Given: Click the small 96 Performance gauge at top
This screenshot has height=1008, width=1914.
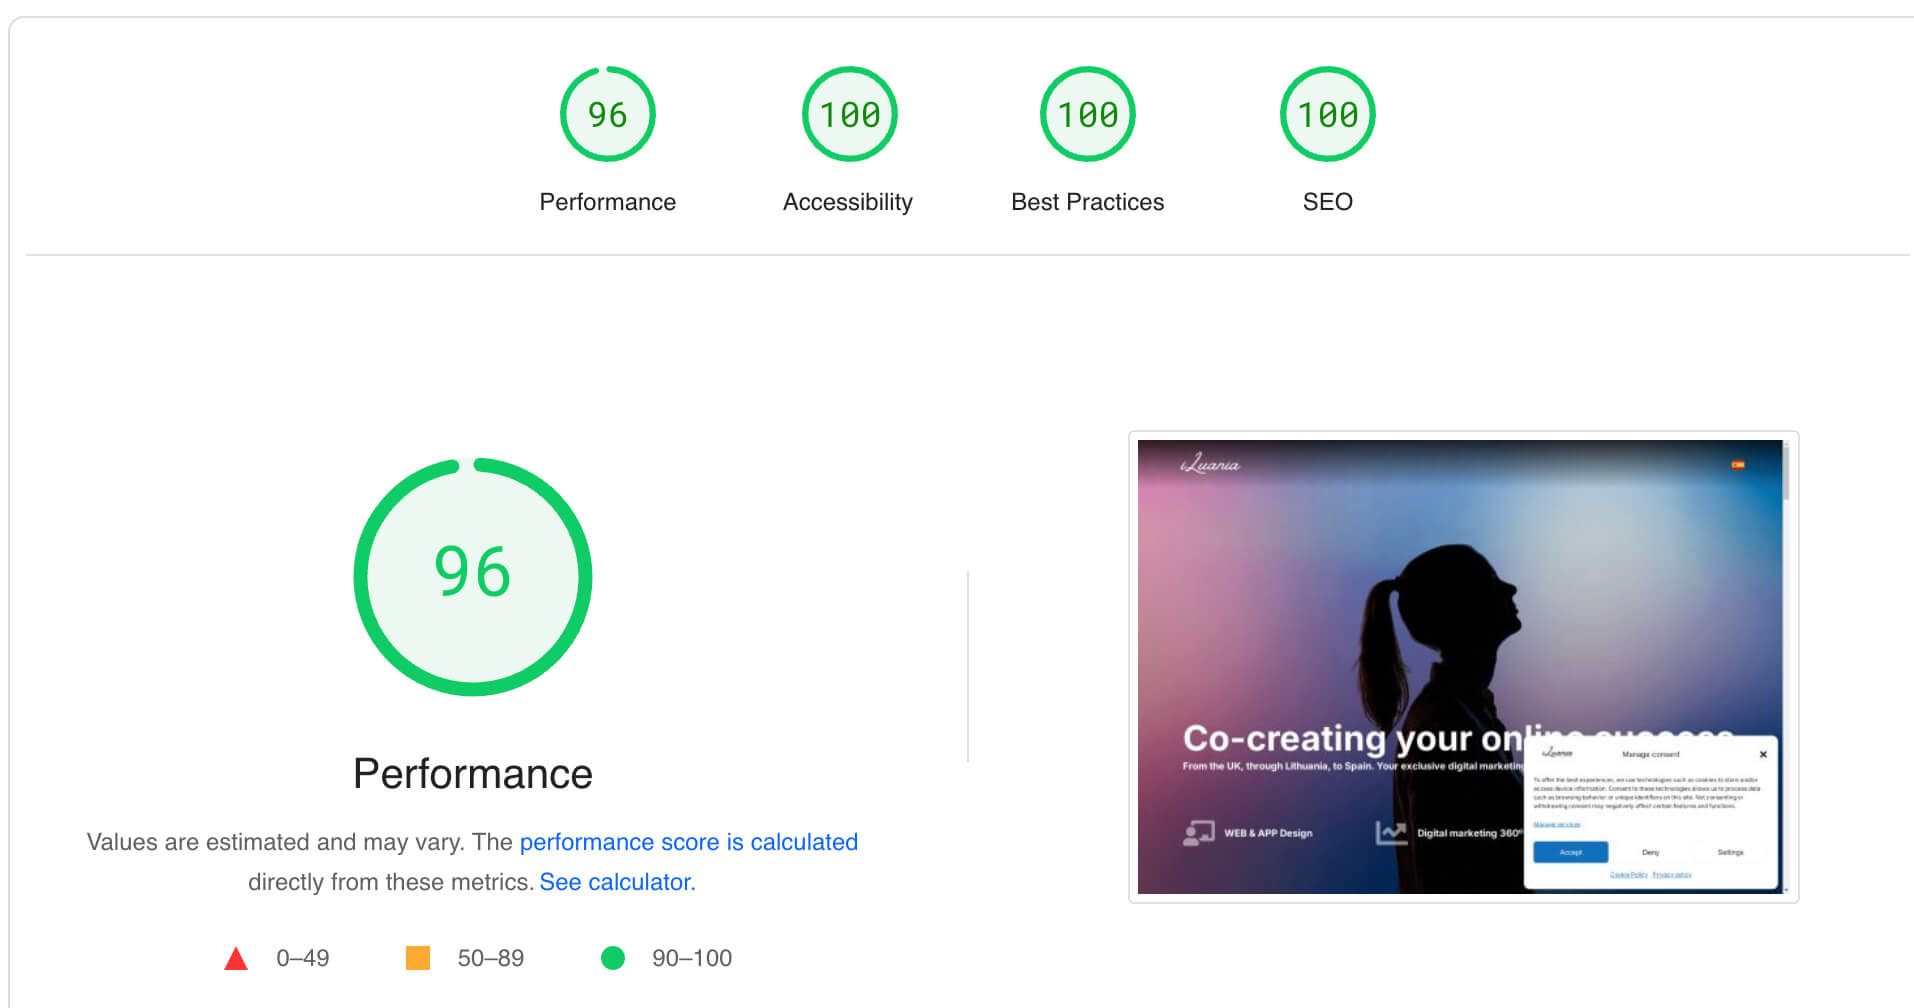Looking at the screenshot, I should pos(607,115).
